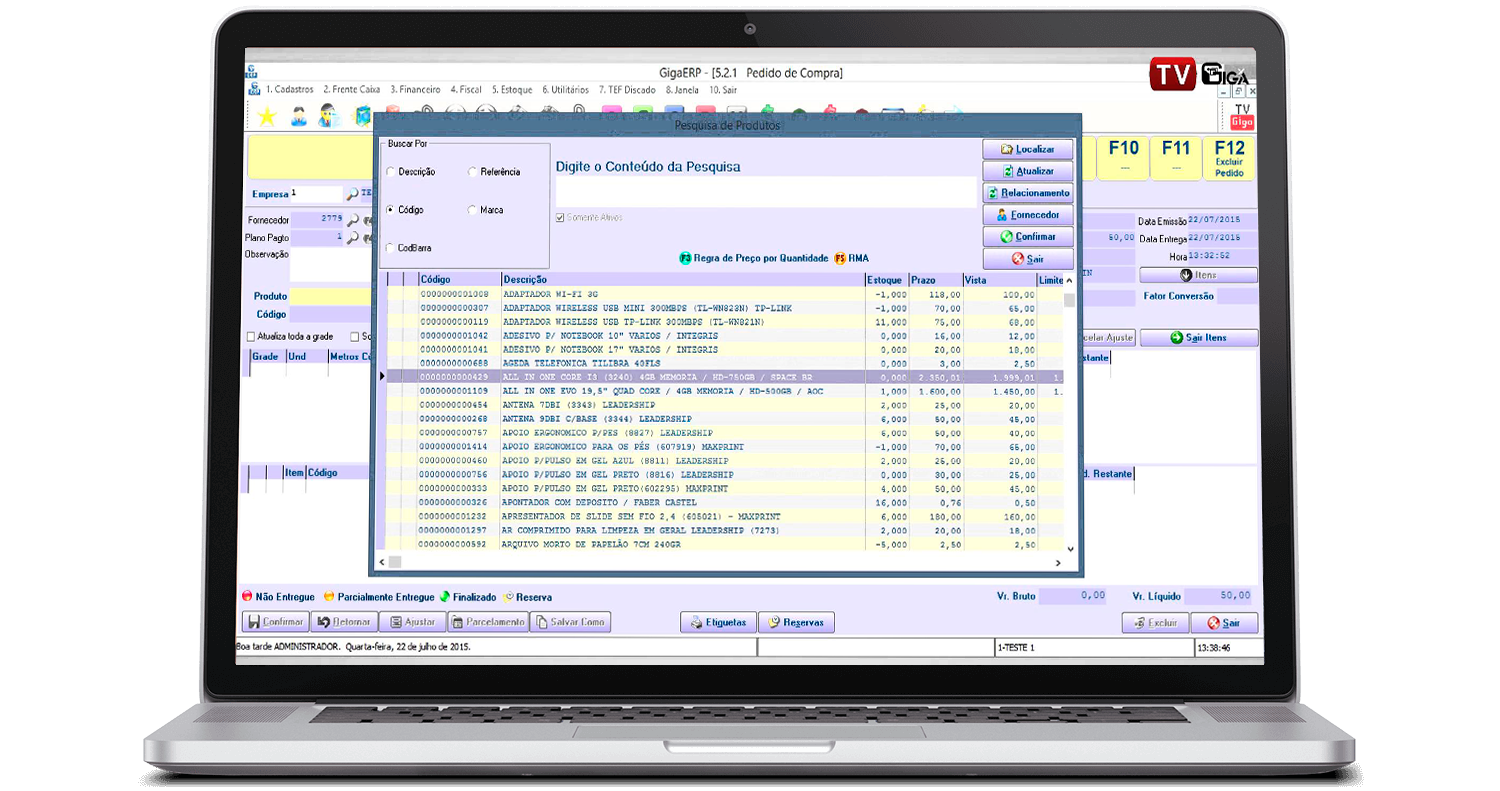
Task: Click the magnifier beside the Empresa field
Action: click(352, 194)
